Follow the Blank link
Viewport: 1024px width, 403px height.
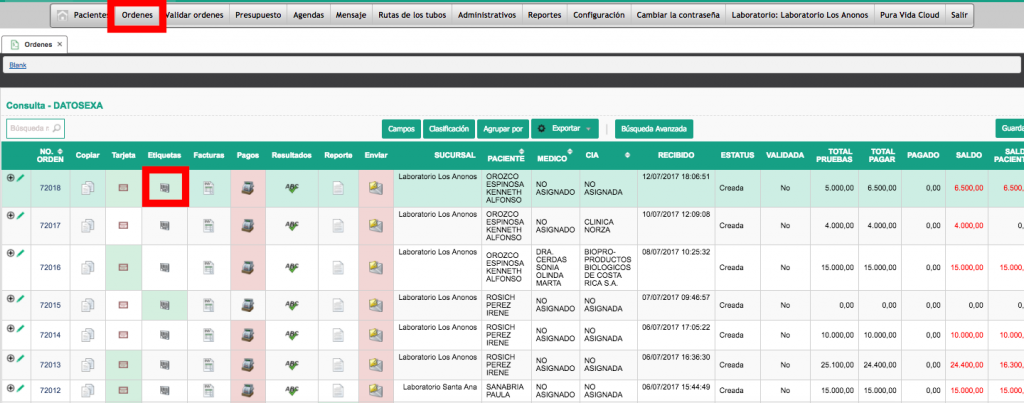[x=18, y=65]
